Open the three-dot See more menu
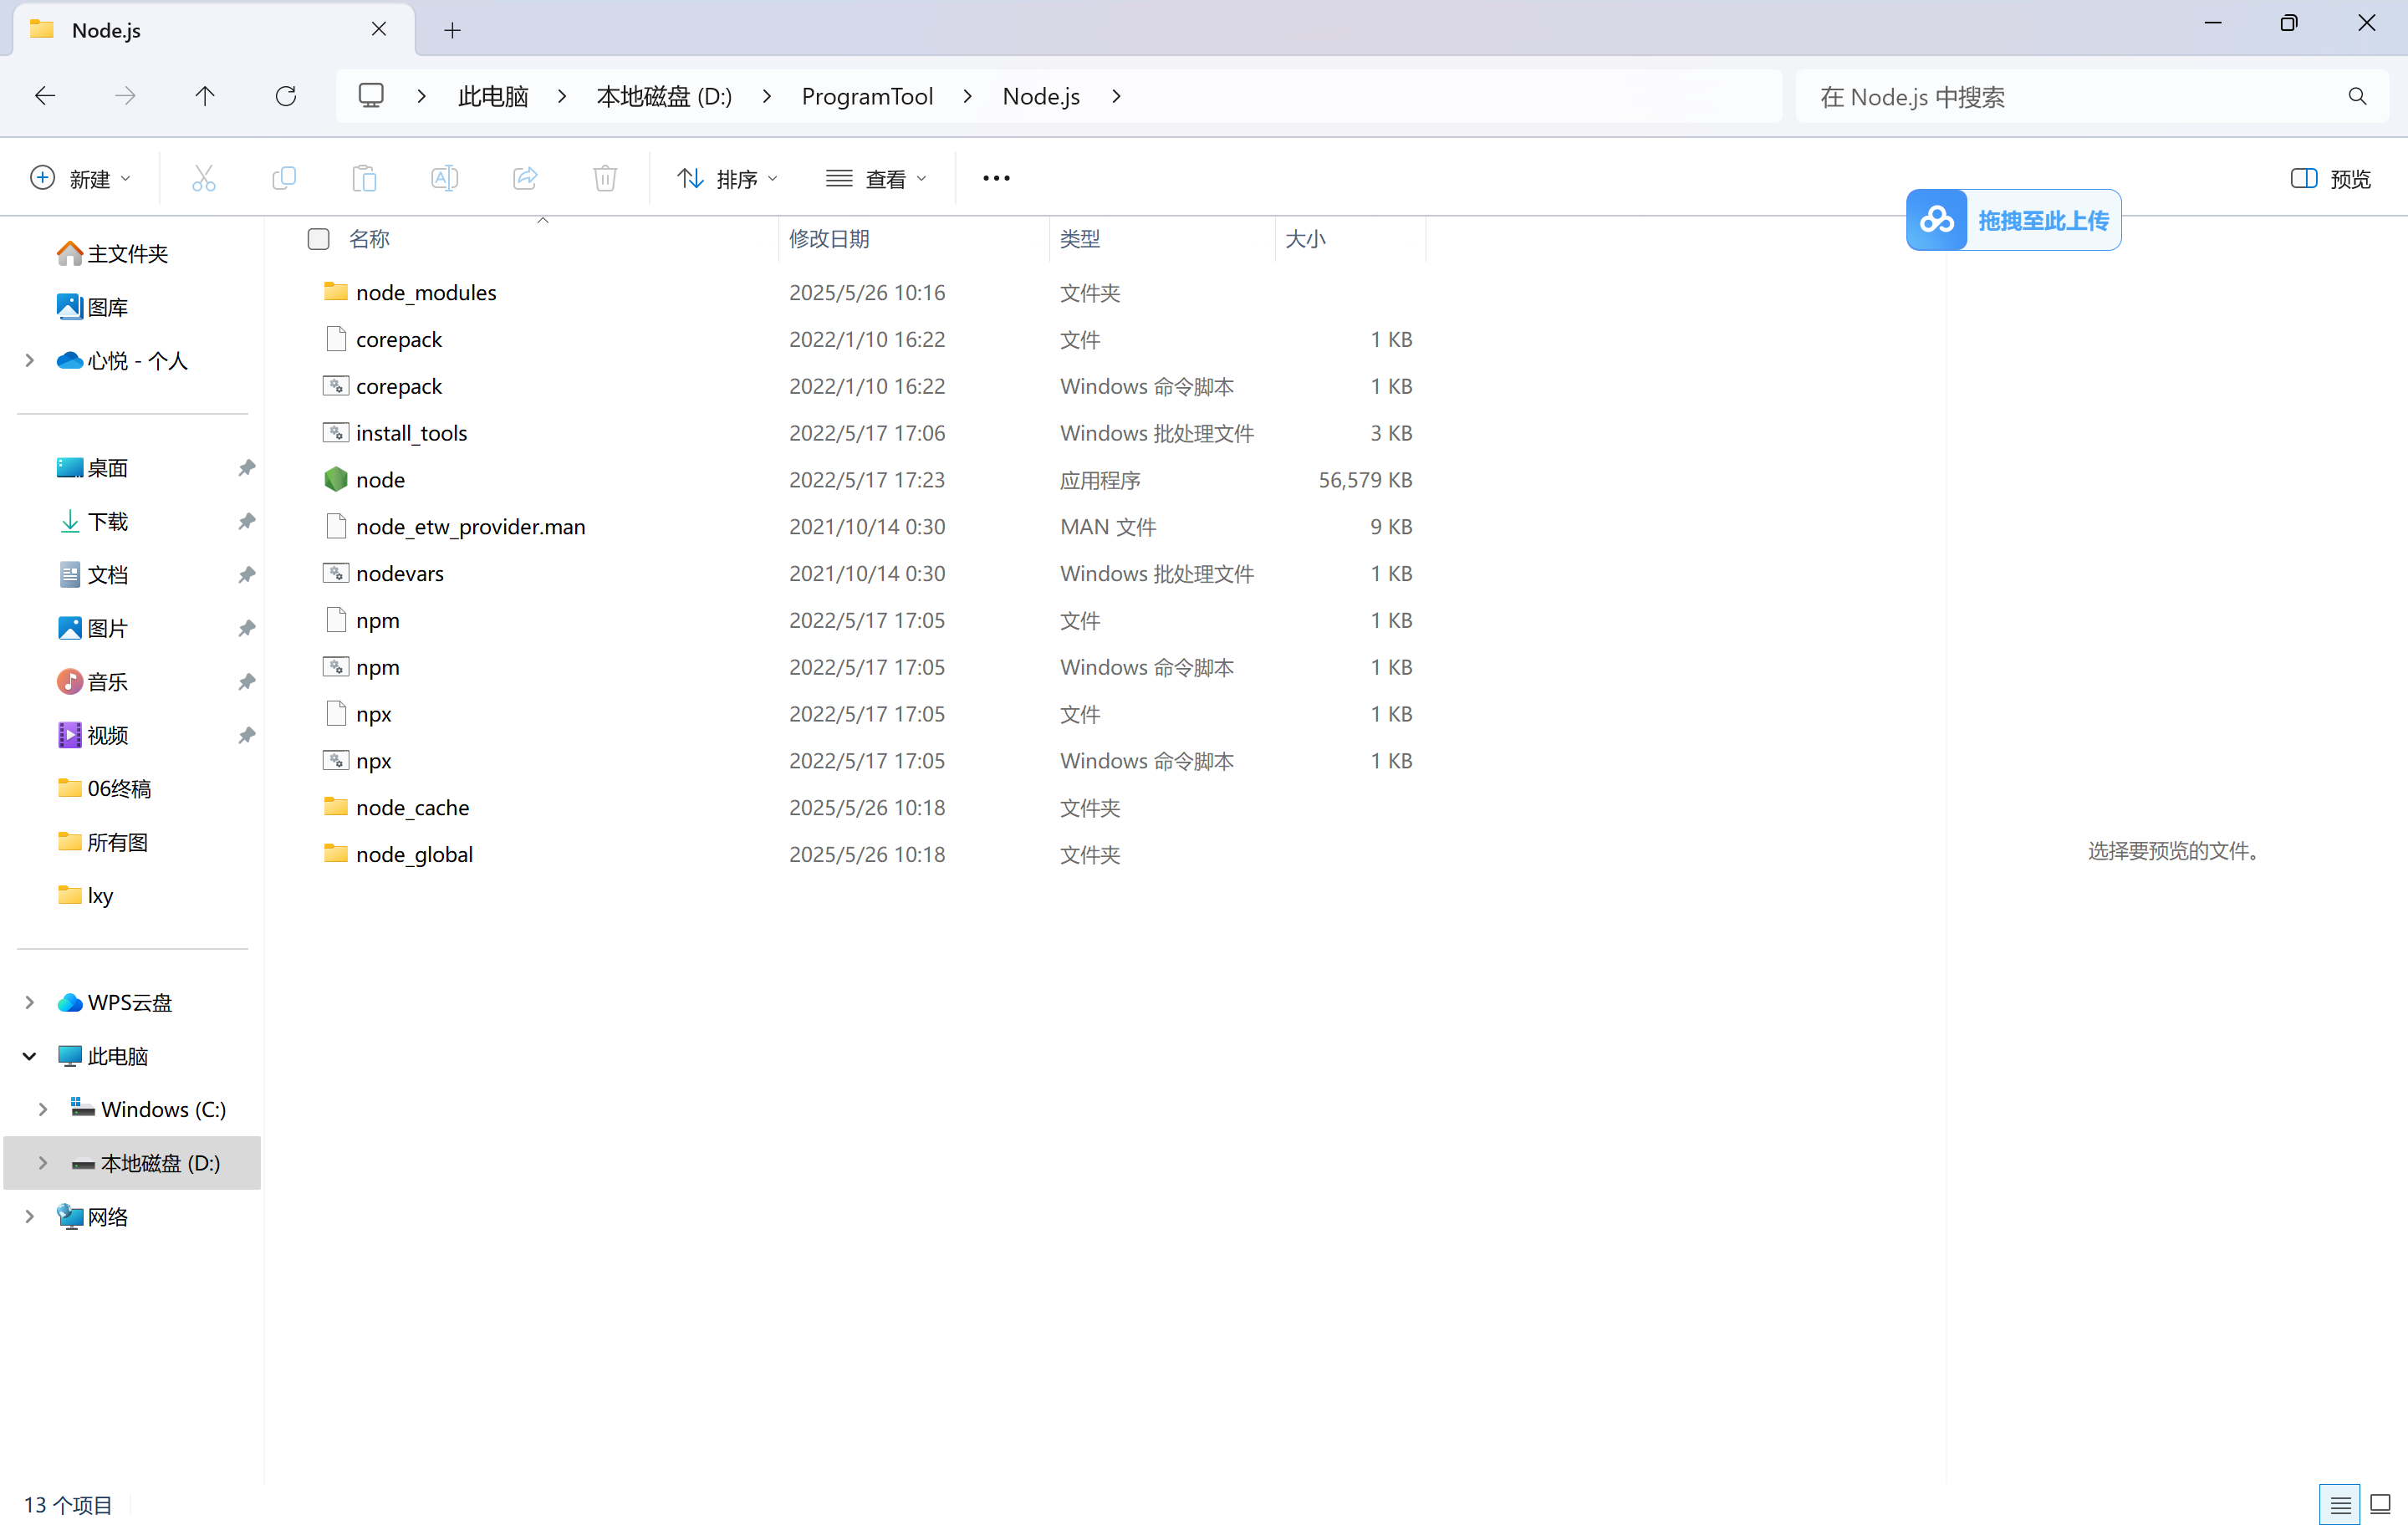 pos(996,178)
